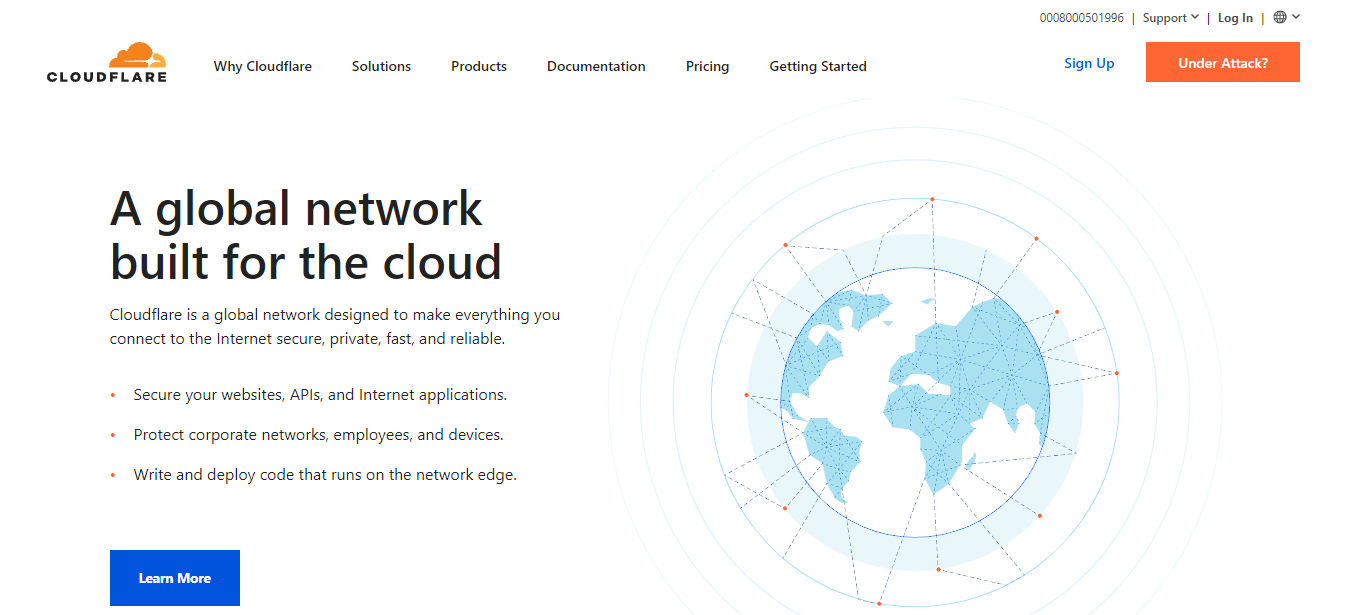
Task: Expand the Support dropdown
Action: coord(1170,18)
